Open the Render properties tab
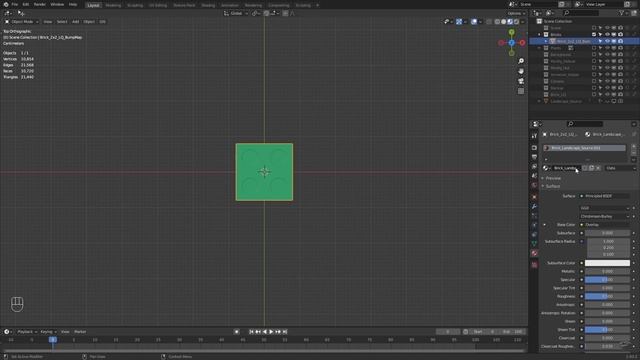The image size is (640, 360). click(534, 148)
